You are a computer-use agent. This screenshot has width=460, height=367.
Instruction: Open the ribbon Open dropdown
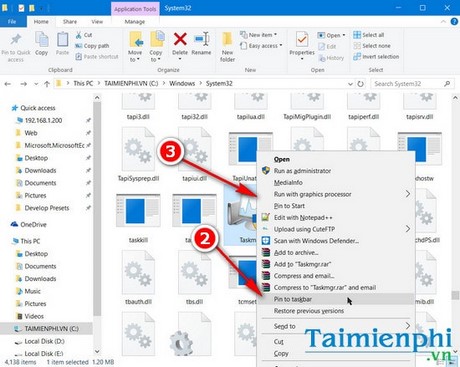pos(331,35)
